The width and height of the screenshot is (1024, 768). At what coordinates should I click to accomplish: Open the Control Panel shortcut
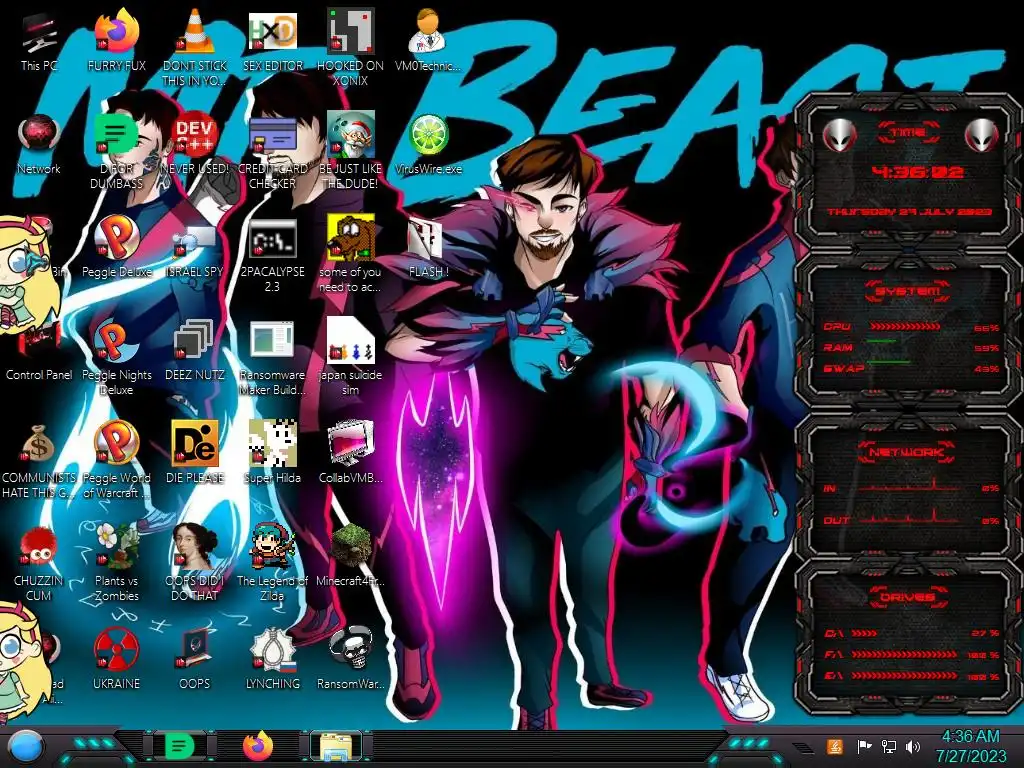[x=39, y=351]
